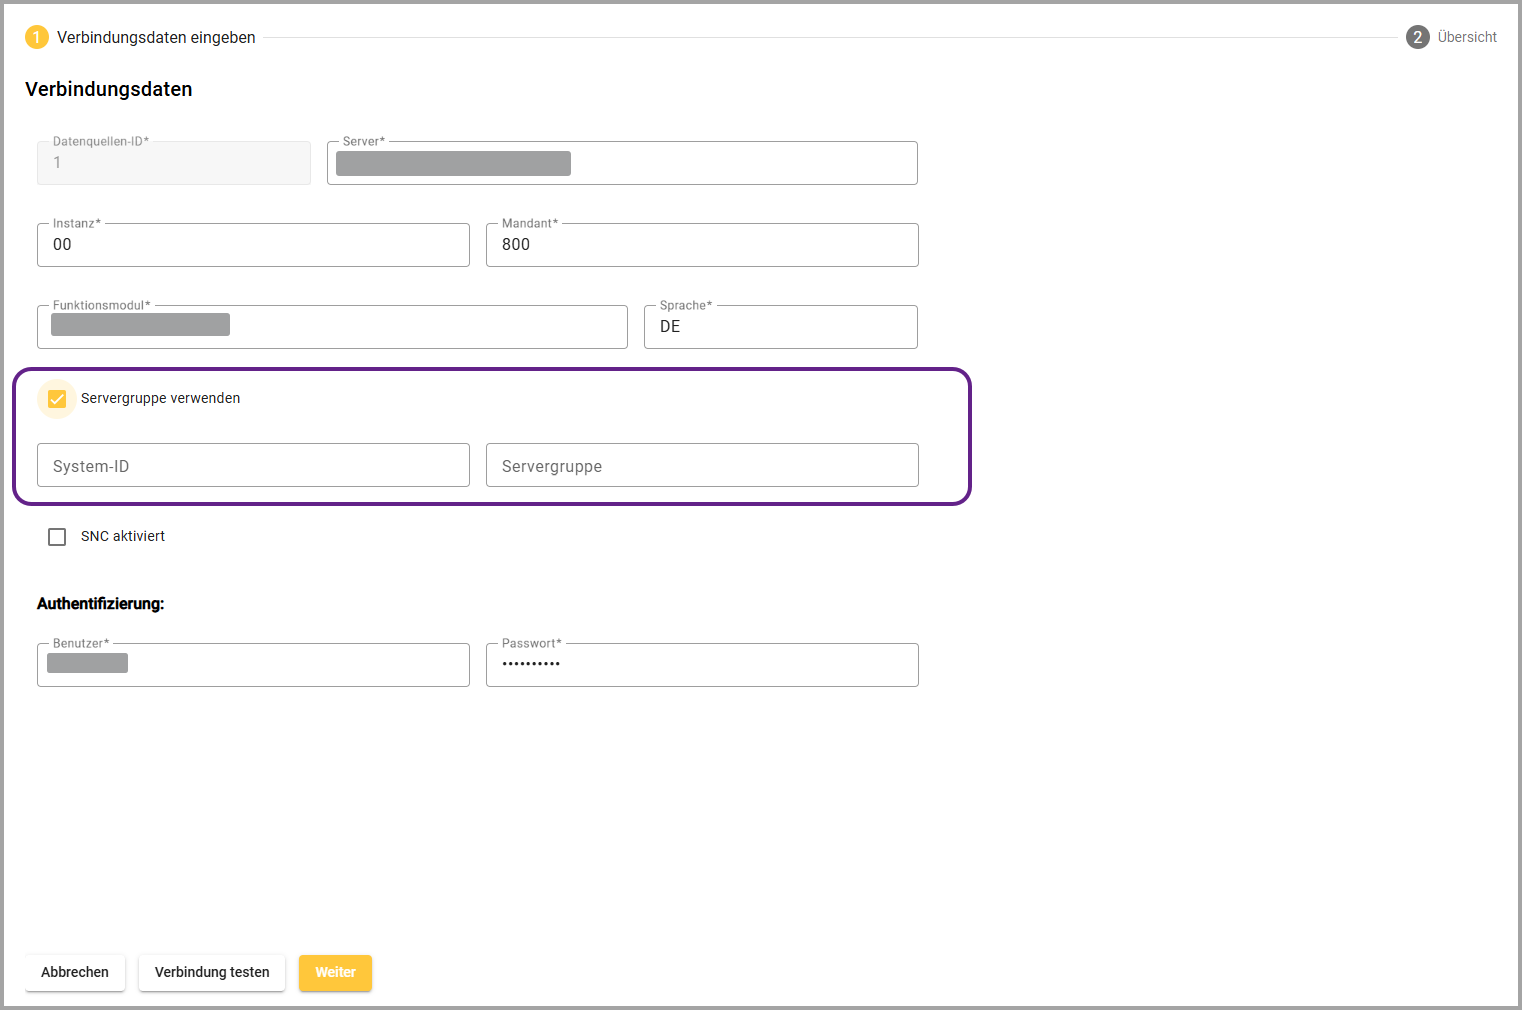
Task: Focus the System-ID input field
Action: click(x=253, y=466)
